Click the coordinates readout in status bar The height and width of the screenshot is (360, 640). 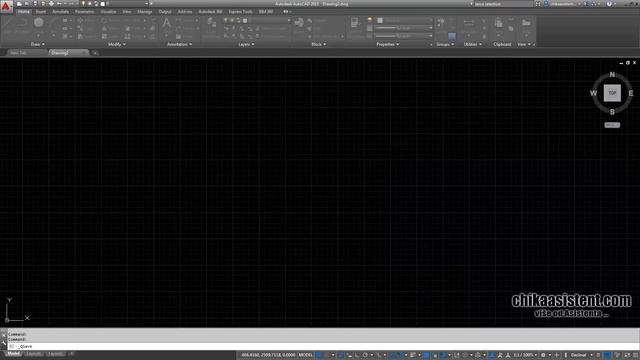coord(268,355)
